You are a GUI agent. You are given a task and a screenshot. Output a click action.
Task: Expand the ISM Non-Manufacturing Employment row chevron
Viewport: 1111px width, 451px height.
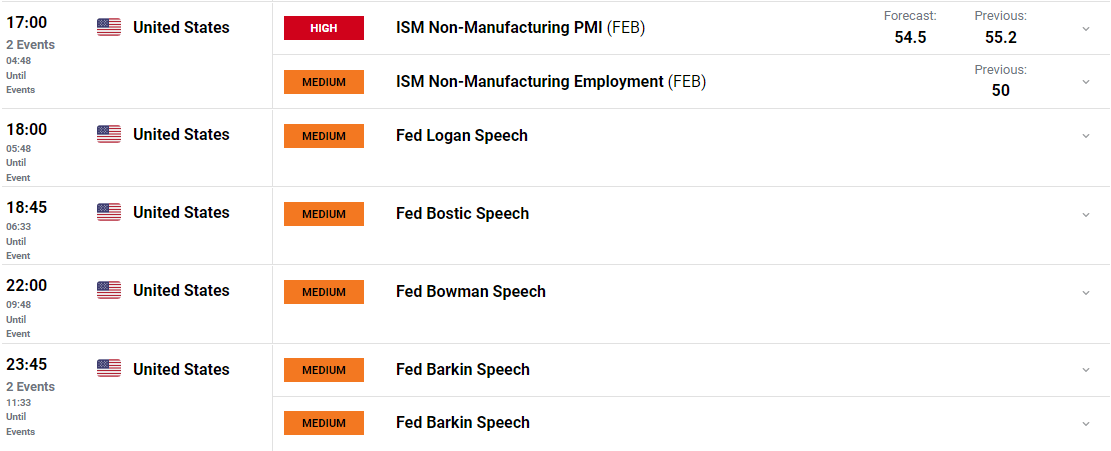(x=1086, y=82)
